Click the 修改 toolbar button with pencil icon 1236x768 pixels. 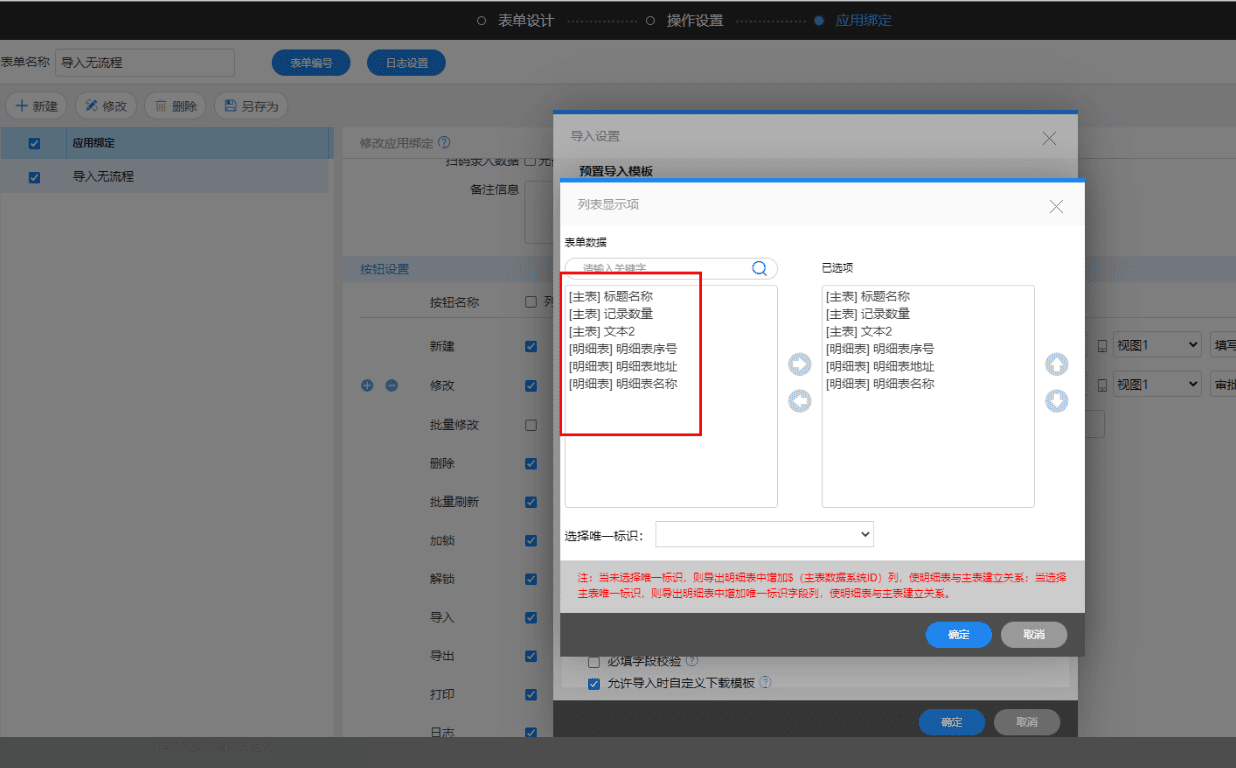pos(106,105)
